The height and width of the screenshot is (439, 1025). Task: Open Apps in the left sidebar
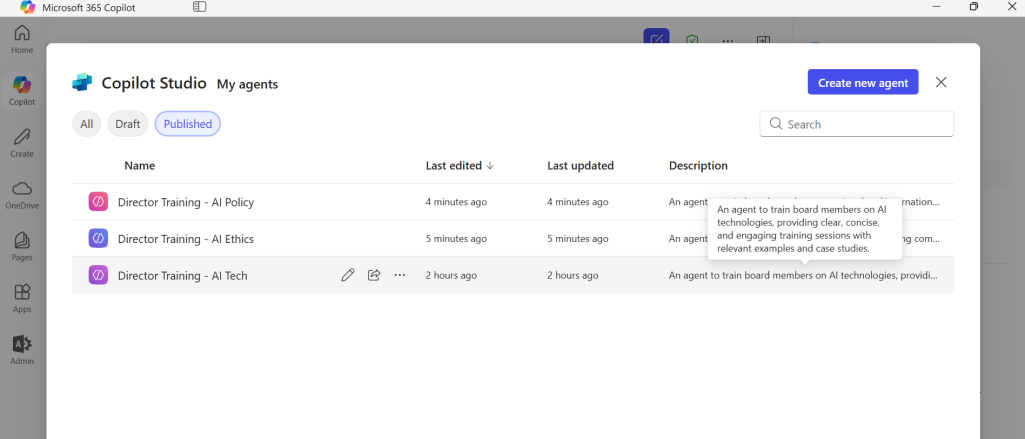click(x=22, y=298)
